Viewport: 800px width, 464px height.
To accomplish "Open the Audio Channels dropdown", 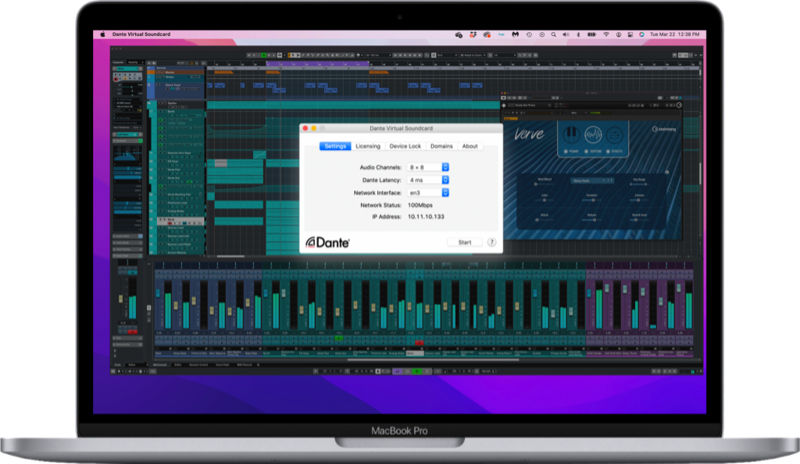I will click(x=428, y=167).
